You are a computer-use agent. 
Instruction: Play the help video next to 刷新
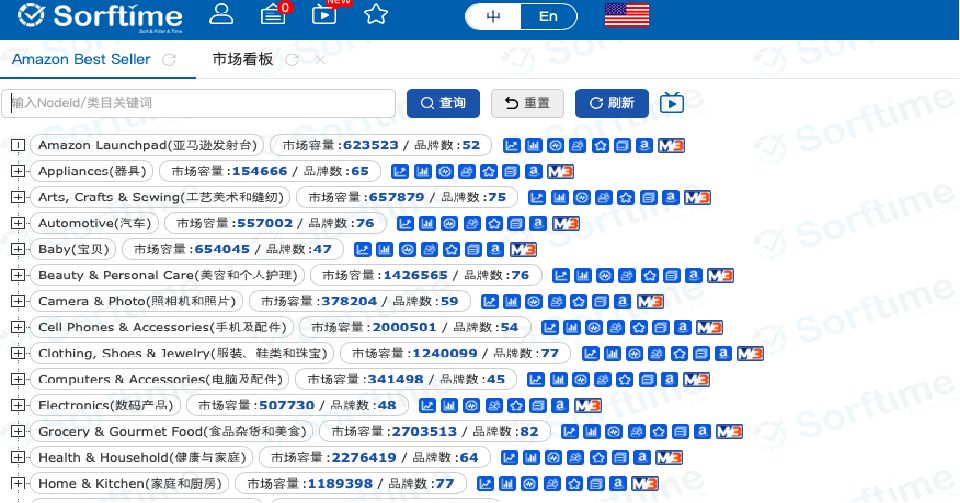[x=672, y=103]
